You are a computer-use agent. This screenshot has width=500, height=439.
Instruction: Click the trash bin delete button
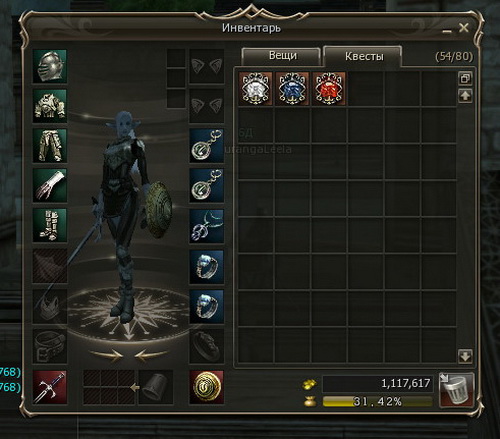coord(456,390)
